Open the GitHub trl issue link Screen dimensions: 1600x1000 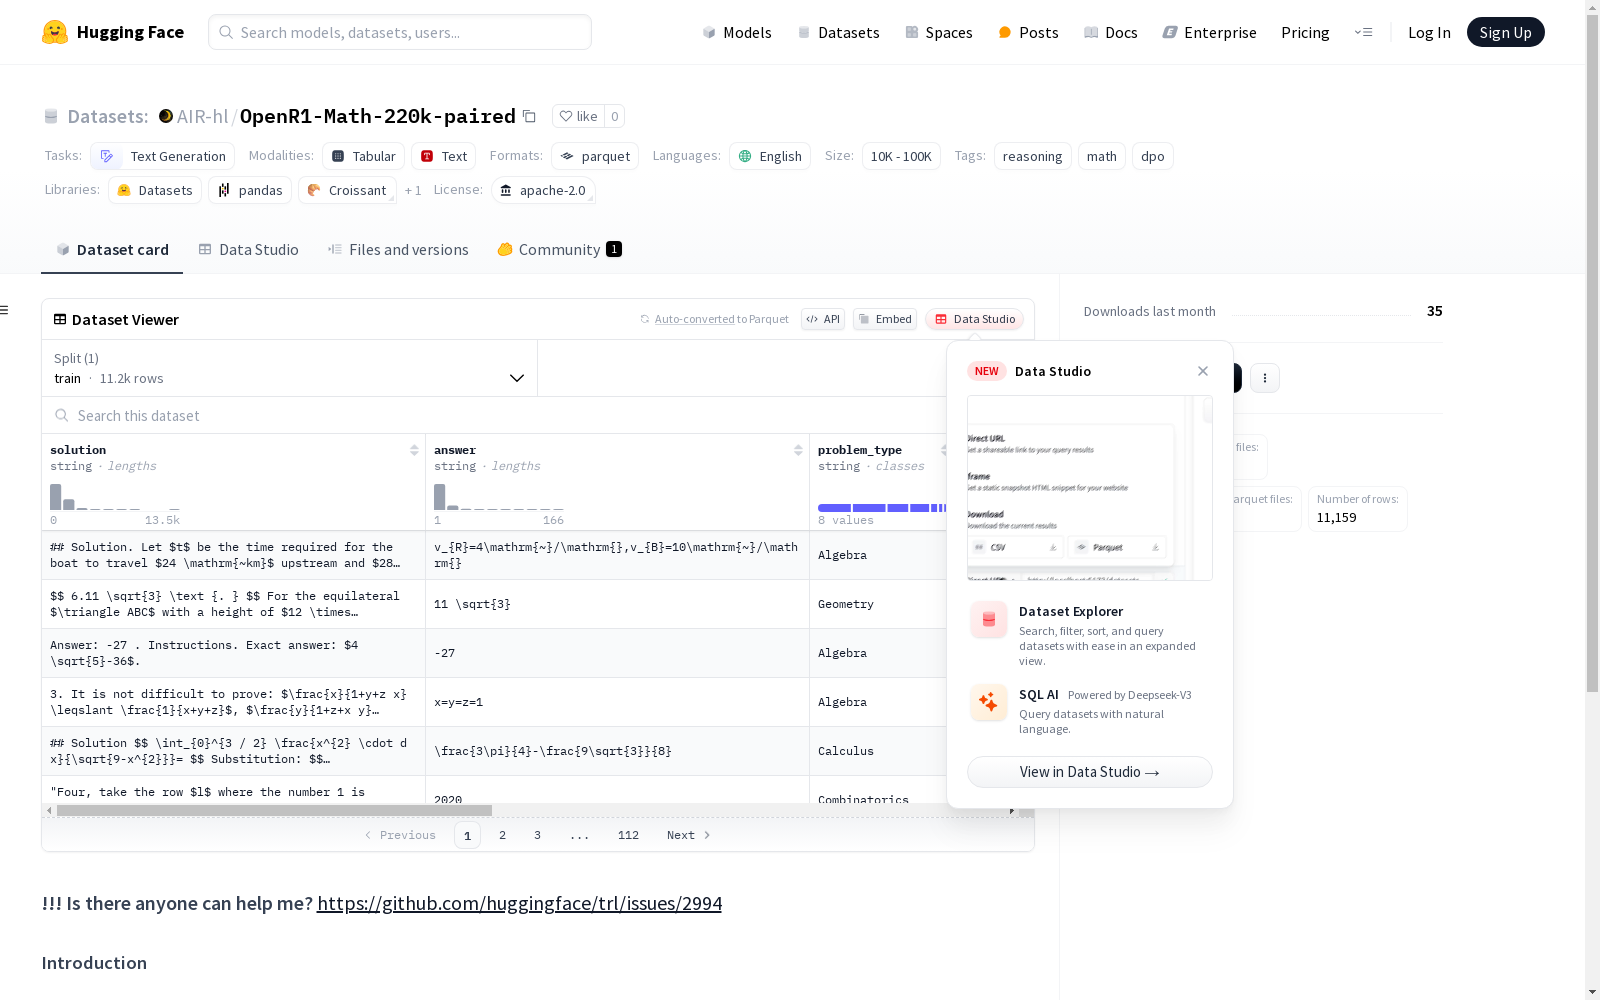(x=519, y=903)
